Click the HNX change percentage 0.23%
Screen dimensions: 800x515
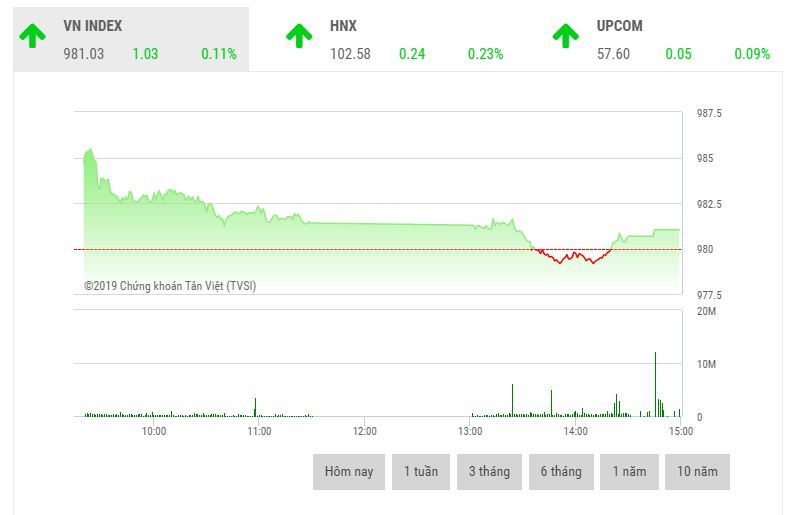tap(485, 54)
